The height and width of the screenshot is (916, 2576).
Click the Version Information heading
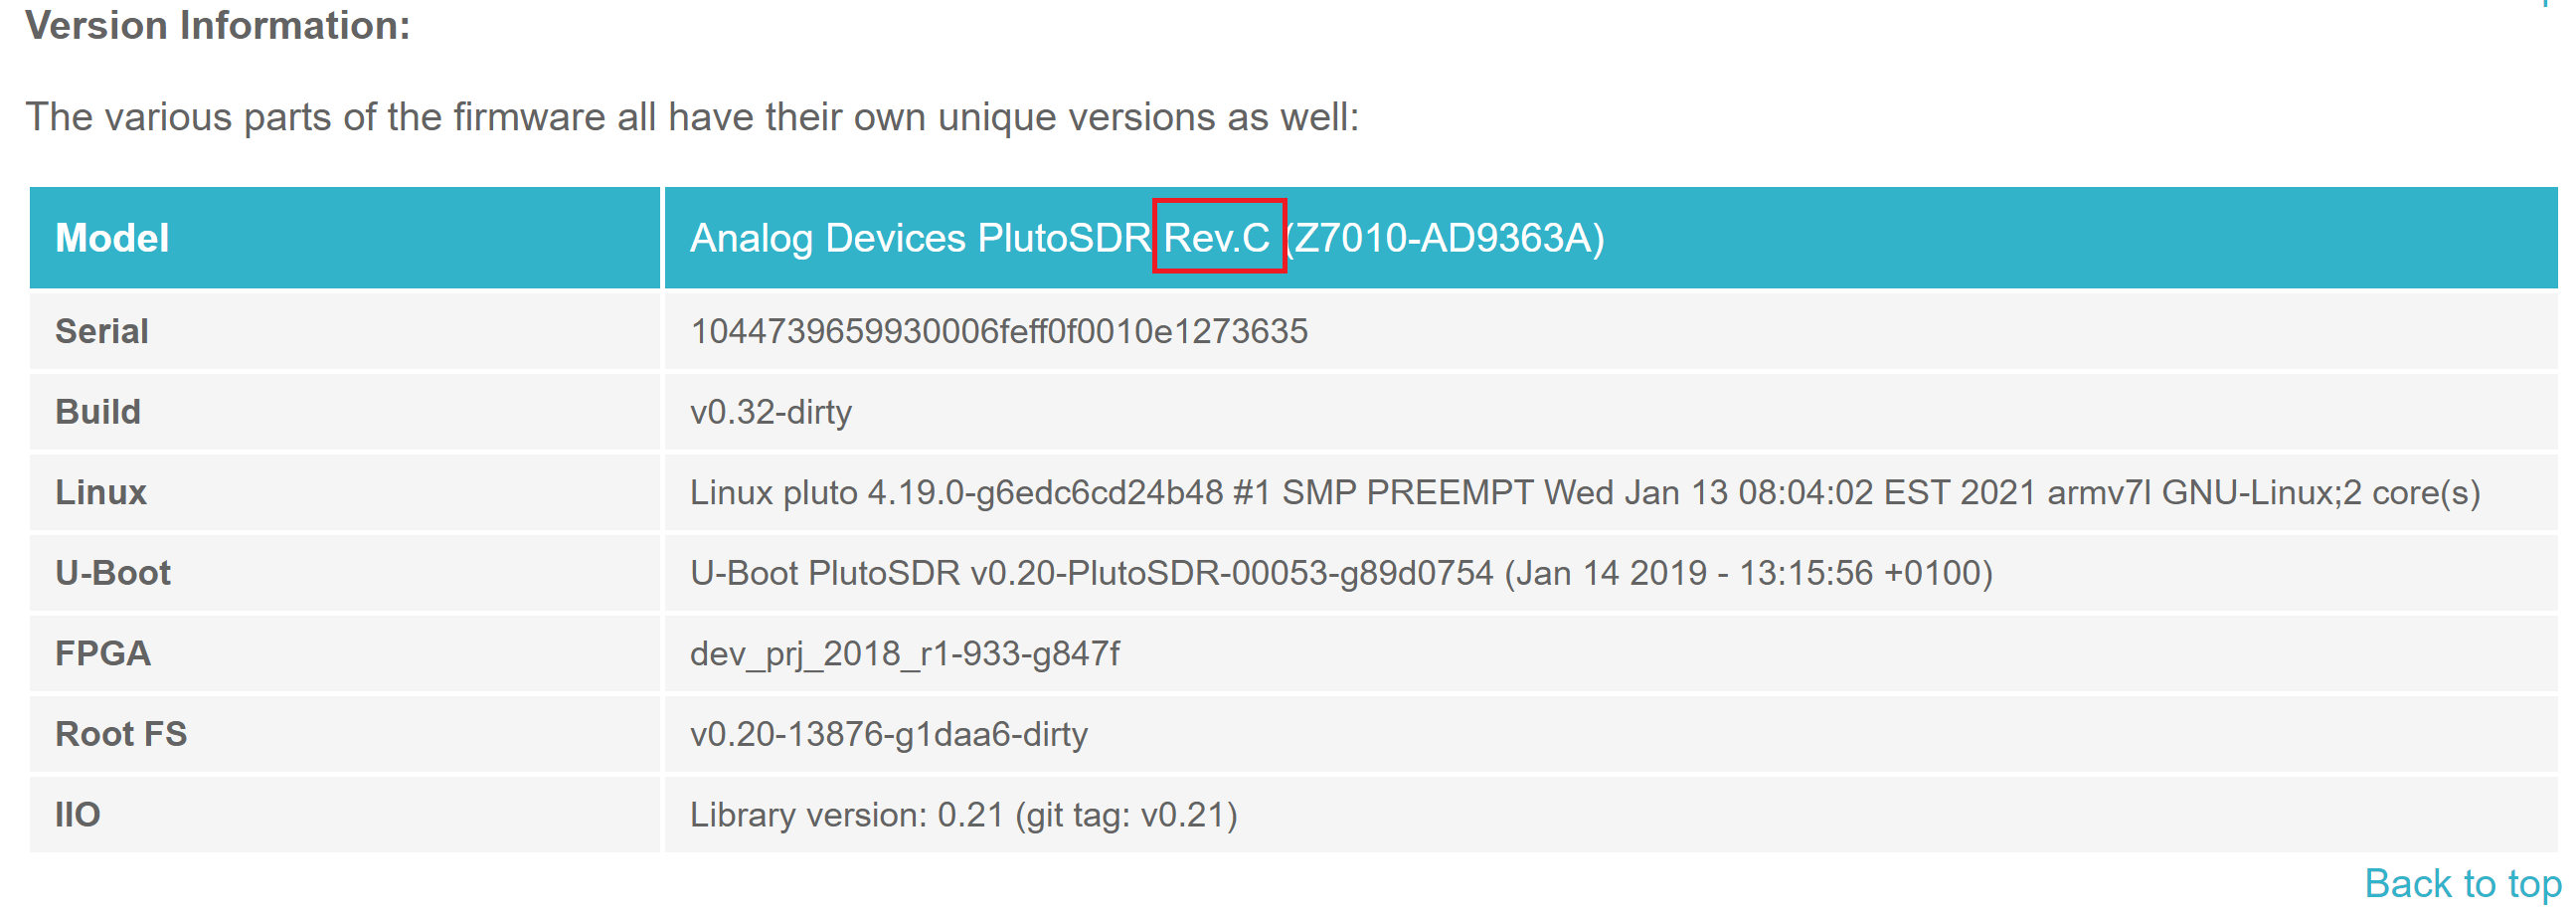click(x=217, y=25)
